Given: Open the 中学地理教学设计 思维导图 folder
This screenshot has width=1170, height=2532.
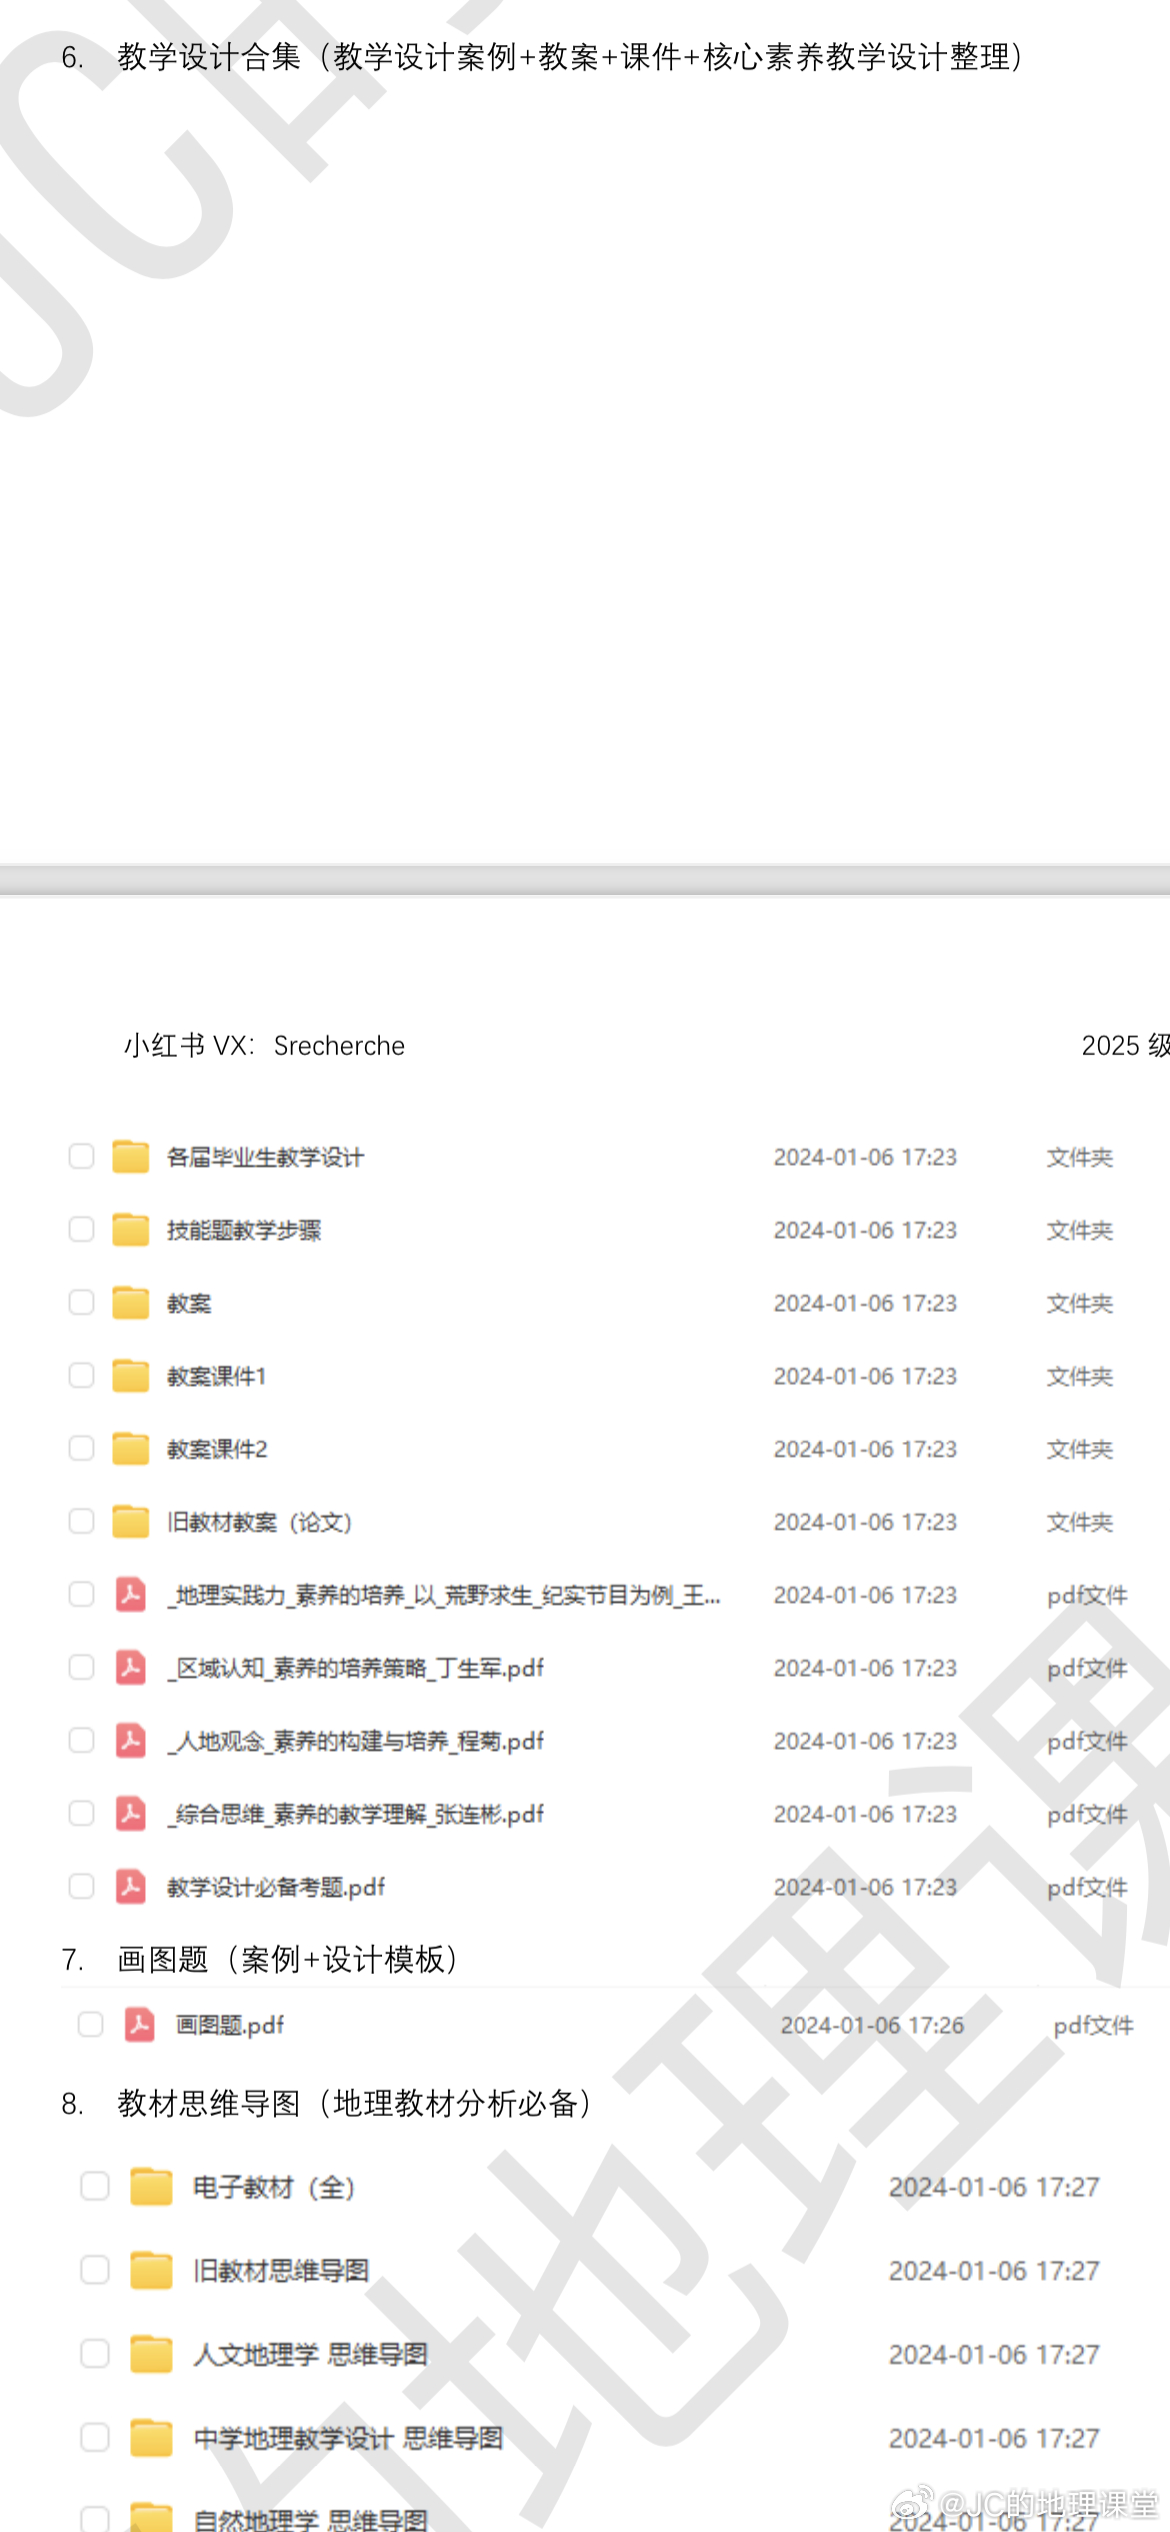Looking at the screenshot, I should tap(348, 2438).
